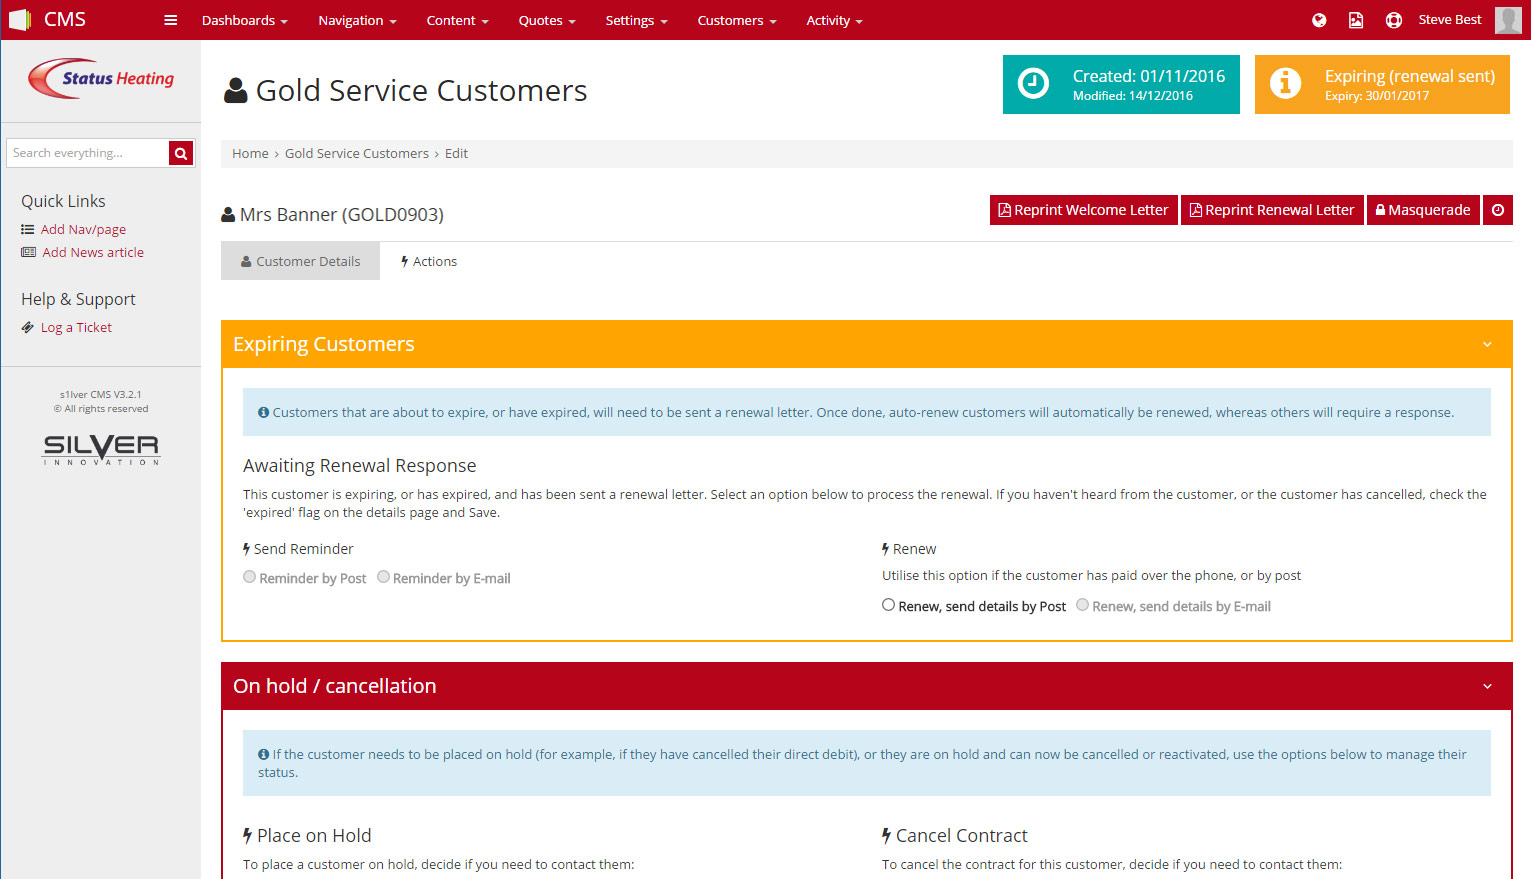This screenshot has width=1531, height=879.
Task: Select Renew, send details by Post radio
Action: (x=888, y=605)
